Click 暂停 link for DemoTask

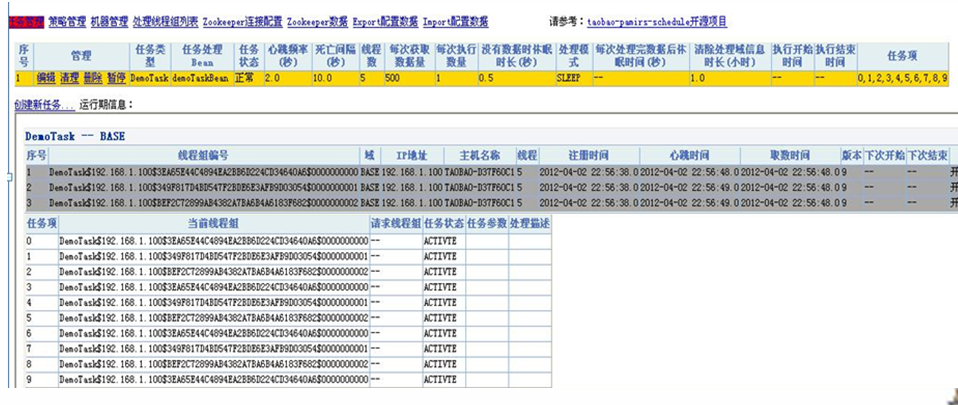116,78
